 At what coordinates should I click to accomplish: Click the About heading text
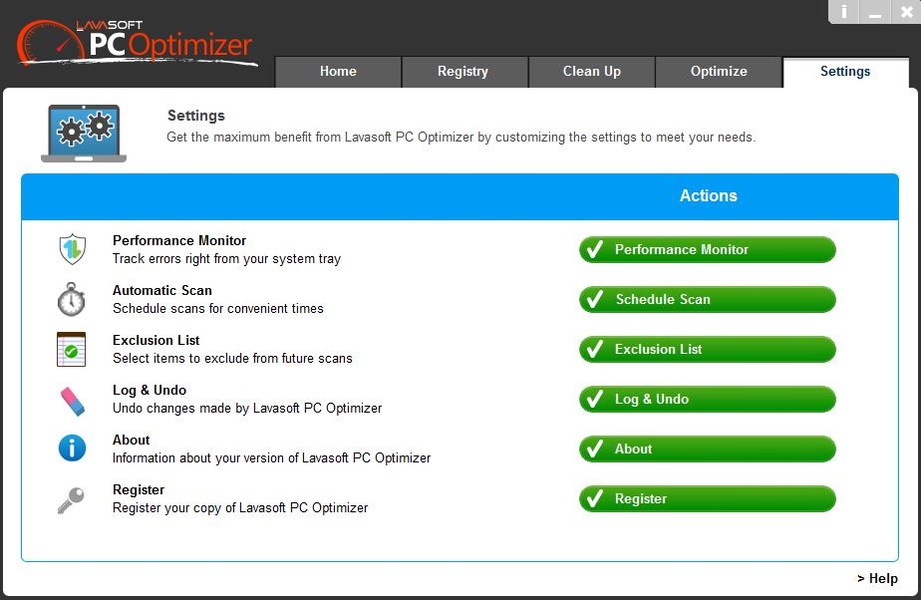click(x=131, y=440)
